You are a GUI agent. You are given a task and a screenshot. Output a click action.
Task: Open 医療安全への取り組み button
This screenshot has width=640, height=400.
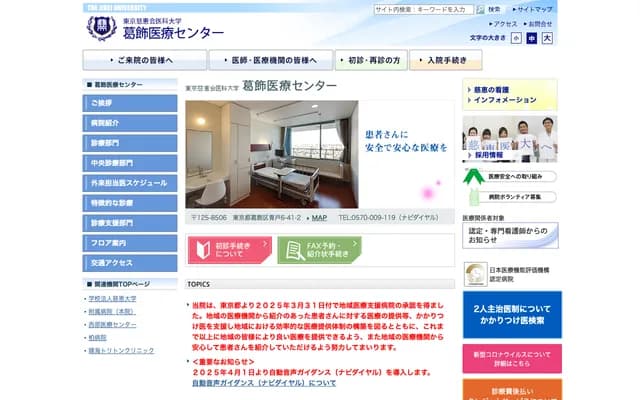[x=515, y=176]
